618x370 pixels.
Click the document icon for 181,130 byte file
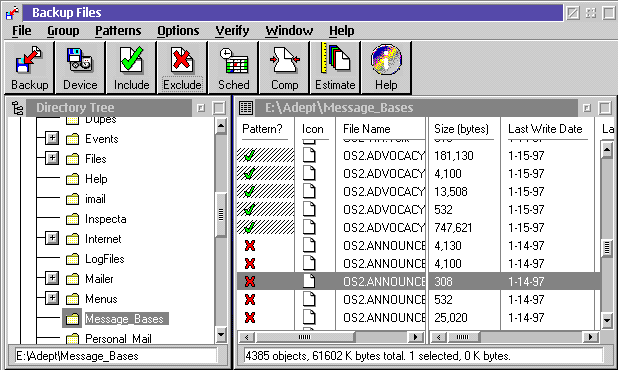coord(309,155)
